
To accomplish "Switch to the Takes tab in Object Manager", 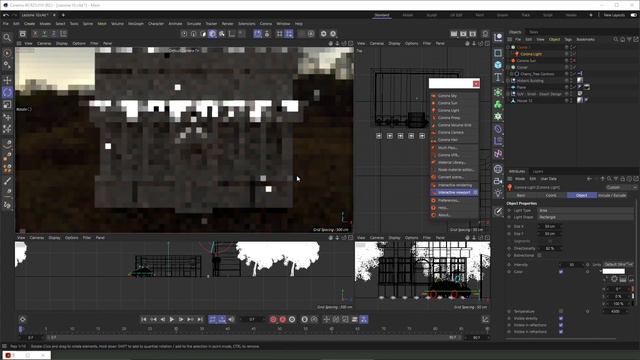I will click(534, 32).
